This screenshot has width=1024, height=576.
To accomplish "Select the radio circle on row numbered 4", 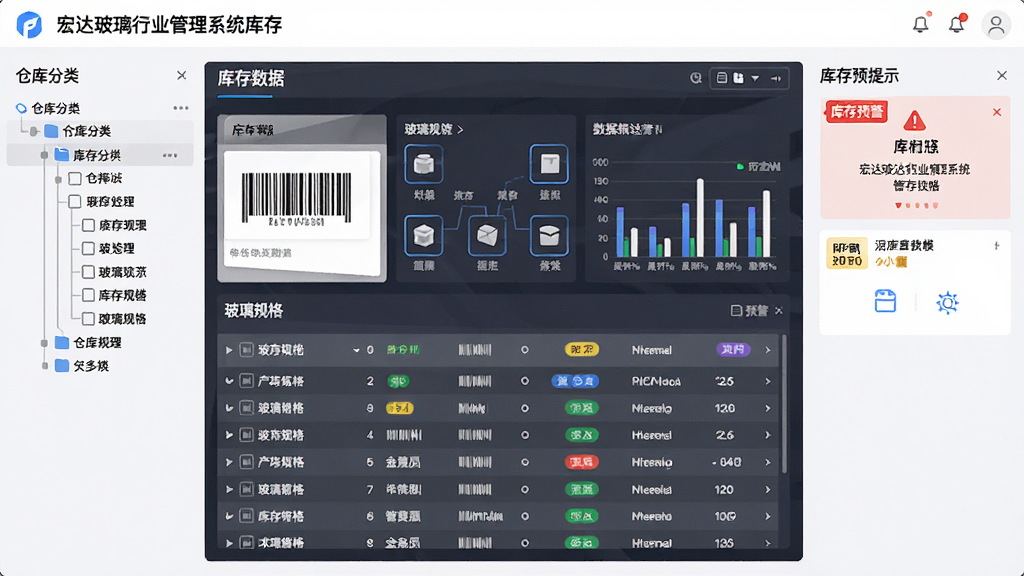I will pos(524,435).
